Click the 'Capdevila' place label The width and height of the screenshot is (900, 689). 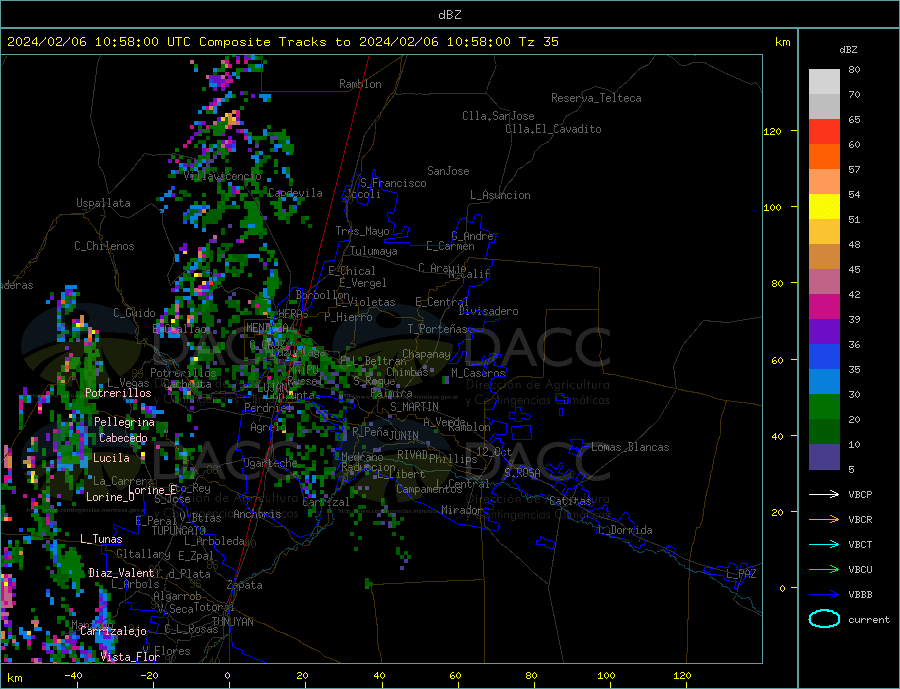point(295,193)
